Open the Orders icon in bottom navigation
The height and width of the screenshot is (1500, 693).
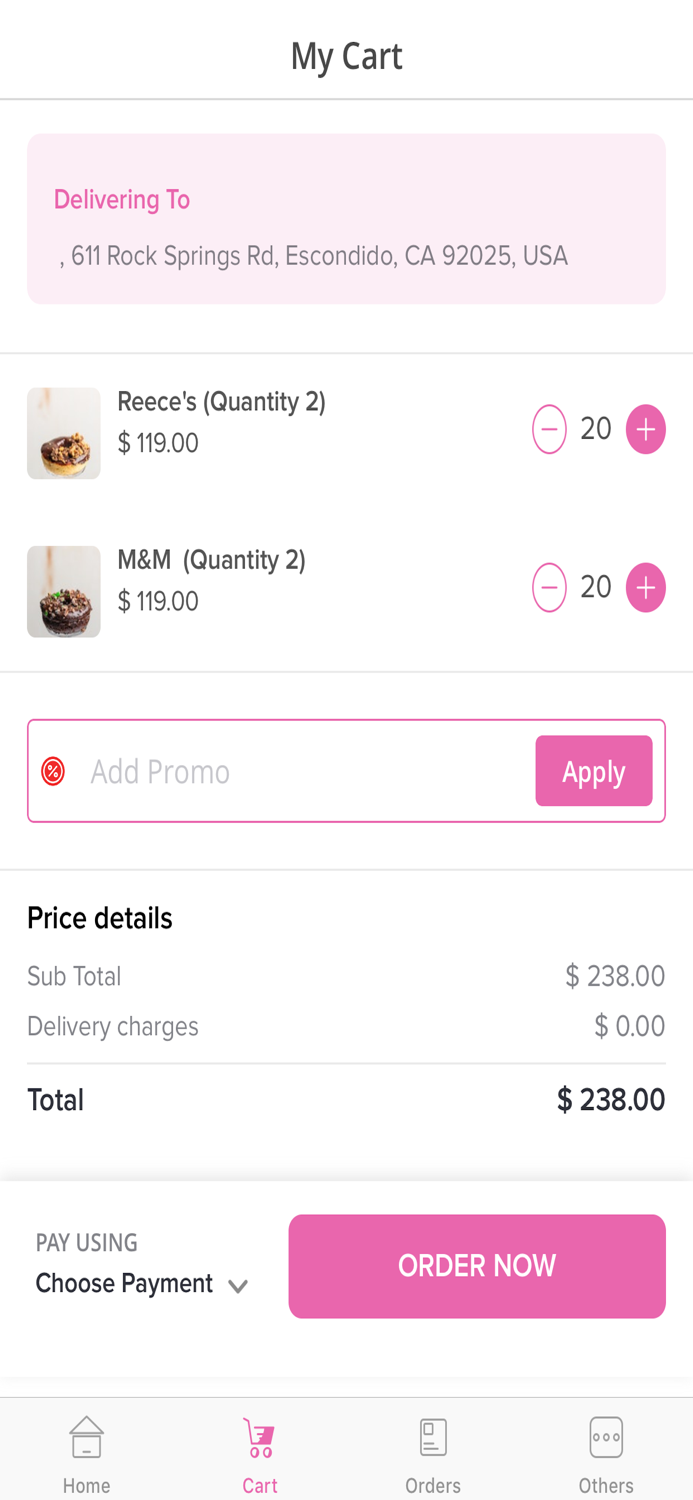[432, 1436]
